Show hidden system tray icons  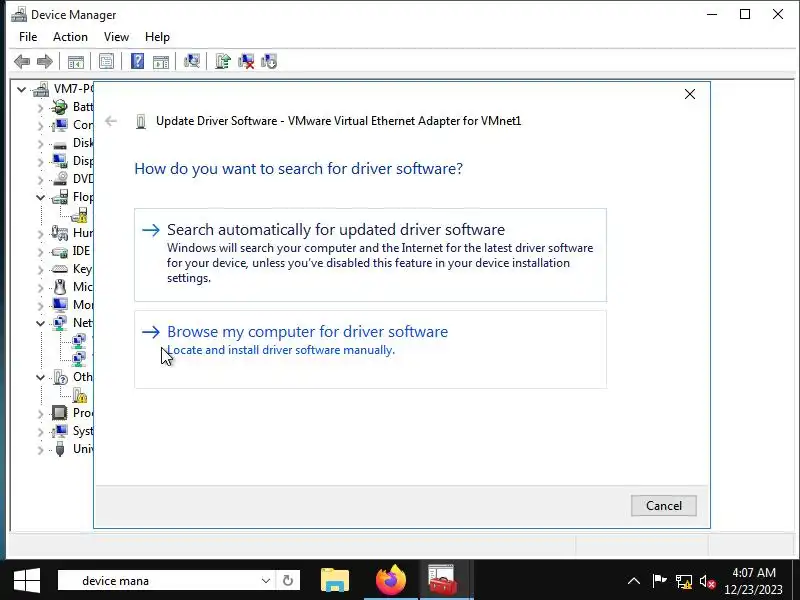click(x=634, y=581)
